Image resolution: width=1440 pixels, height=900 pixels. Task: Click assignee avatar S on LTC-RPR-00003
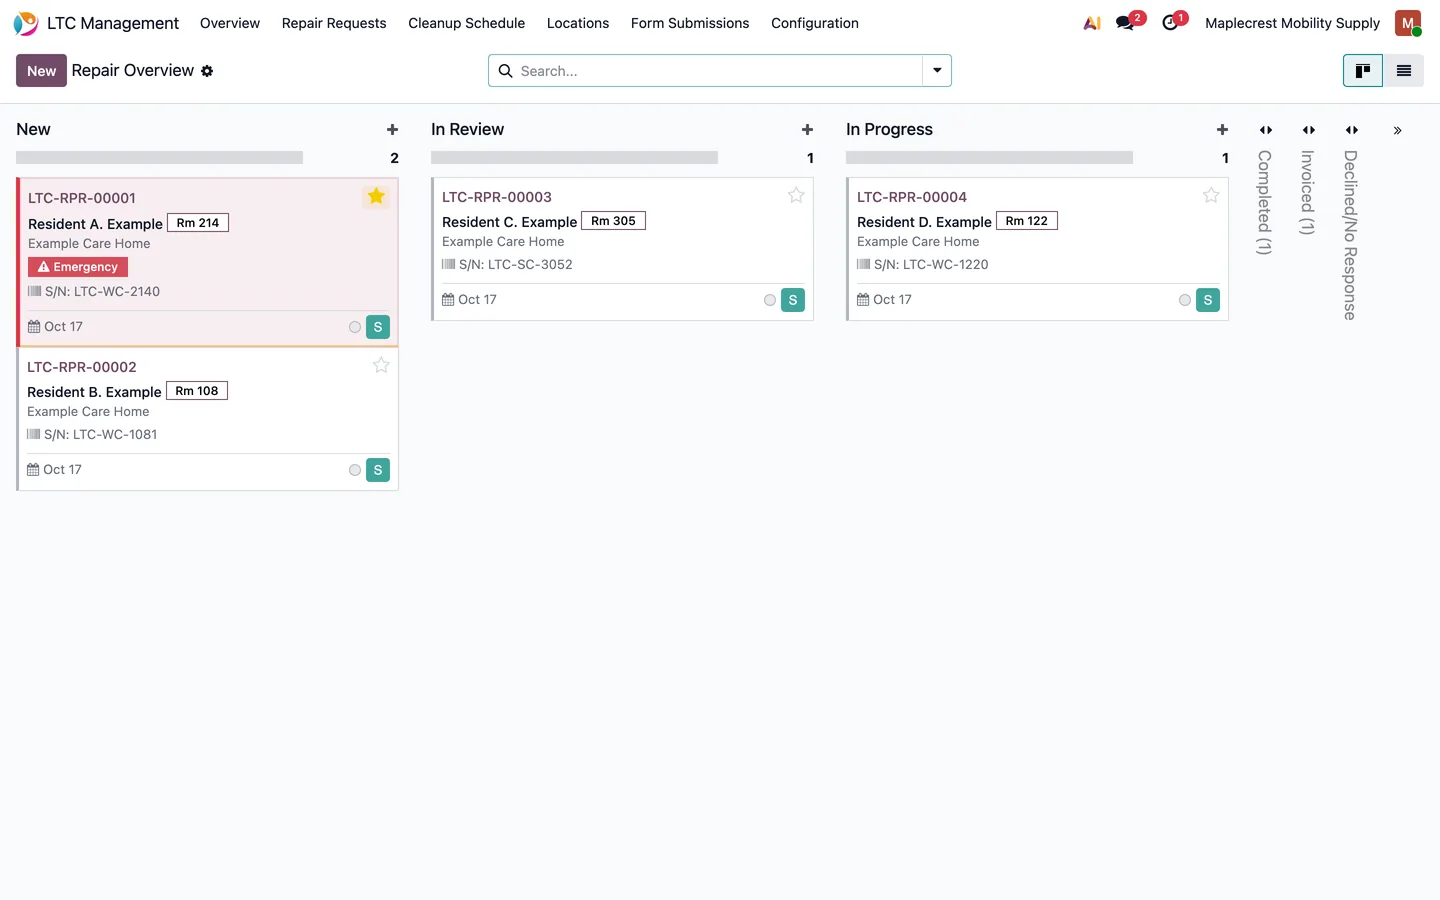[x=793, y=300]
